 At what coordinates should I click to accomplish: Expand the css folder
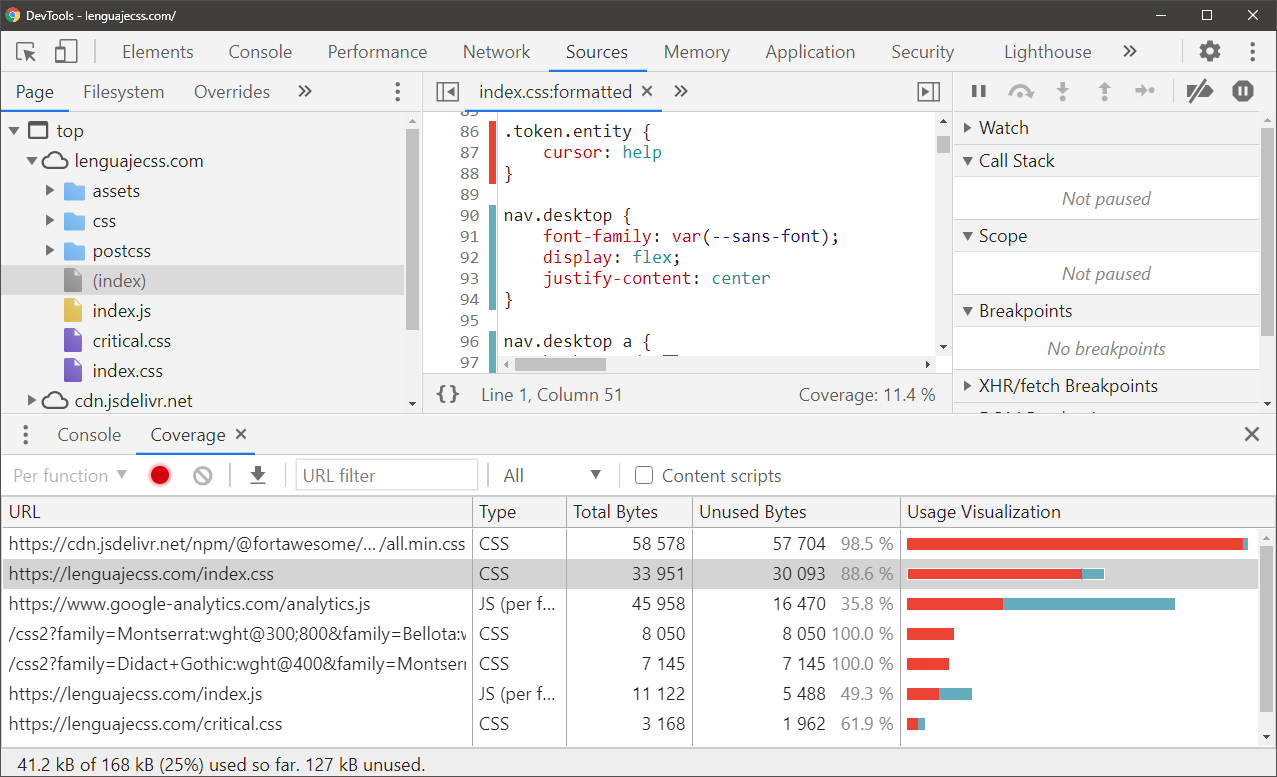coord(50,221)
